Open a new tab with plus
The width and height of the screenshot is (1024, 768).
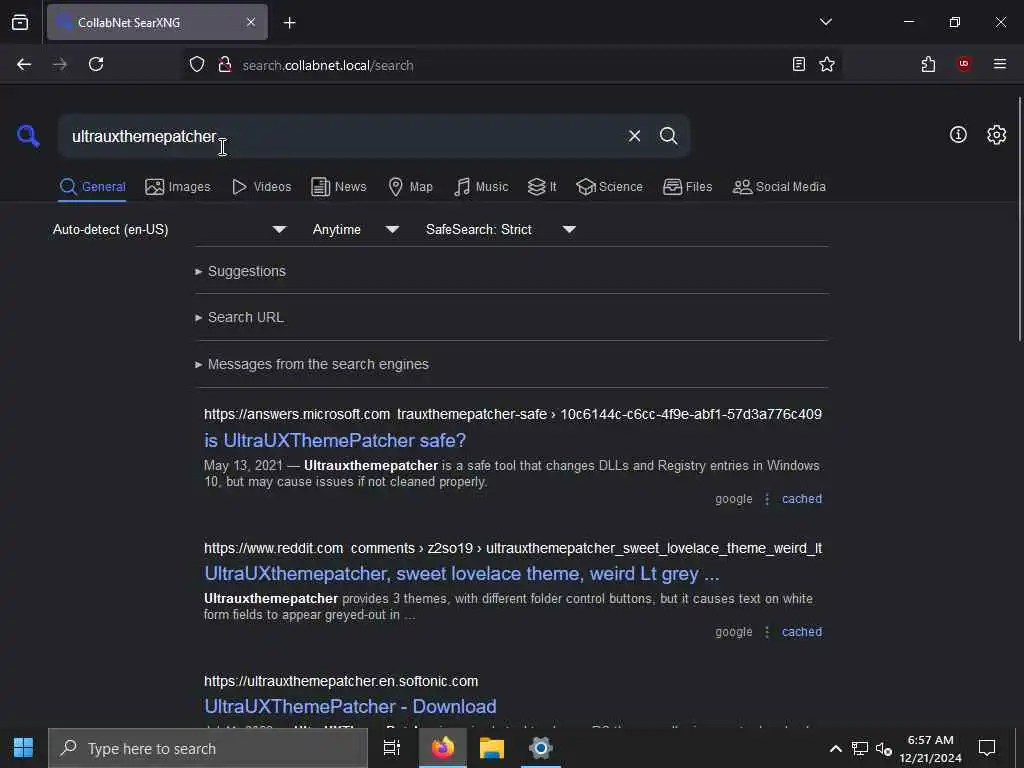[x=289, y=23]
